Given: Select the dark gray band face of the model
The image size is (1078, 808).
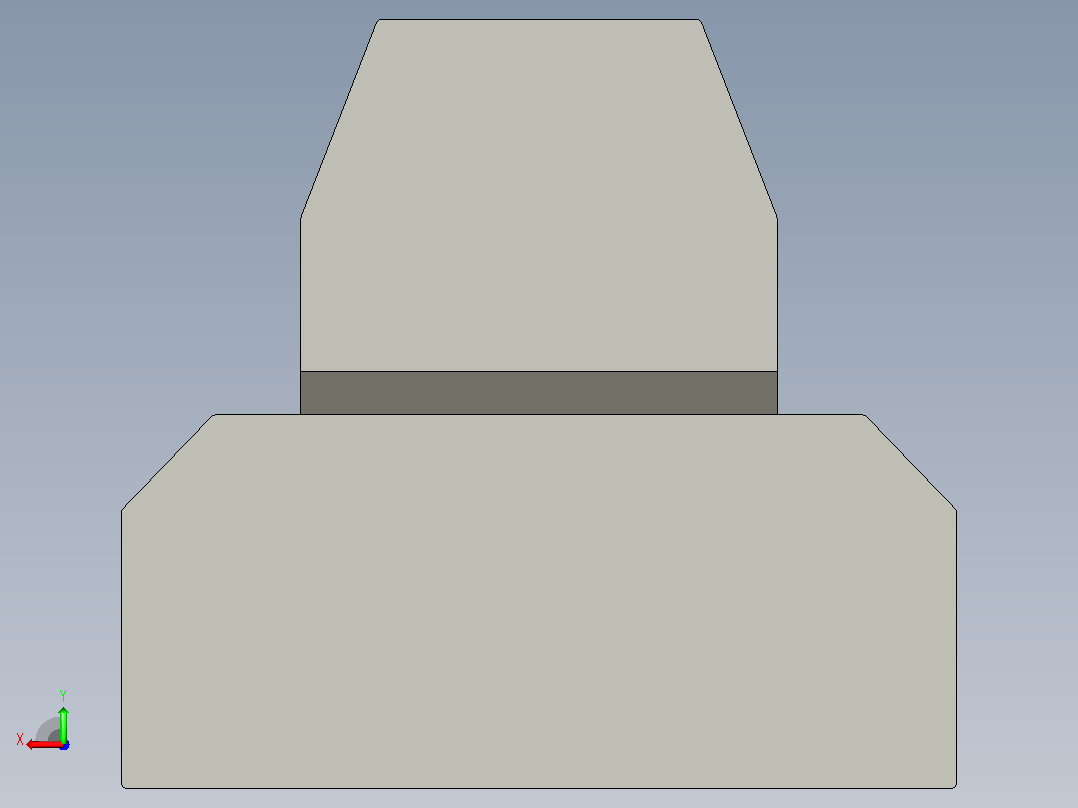Looking at the screenshot, I should pyautogui.click(x=539, y=393).
